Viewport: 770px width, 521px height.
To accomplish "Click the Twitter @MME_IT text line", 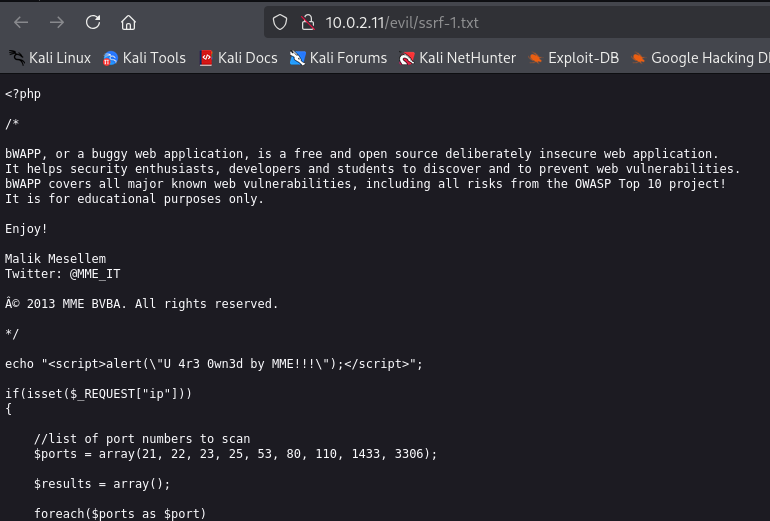I will point(63,273).
